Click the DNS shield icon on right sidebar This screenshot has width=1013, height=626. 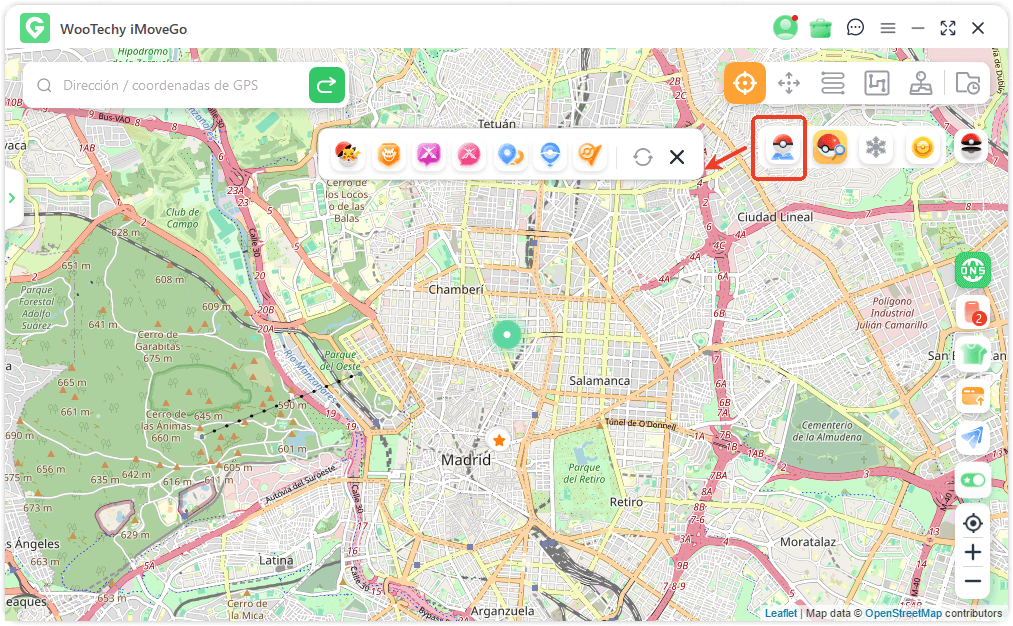pos(972,269)
